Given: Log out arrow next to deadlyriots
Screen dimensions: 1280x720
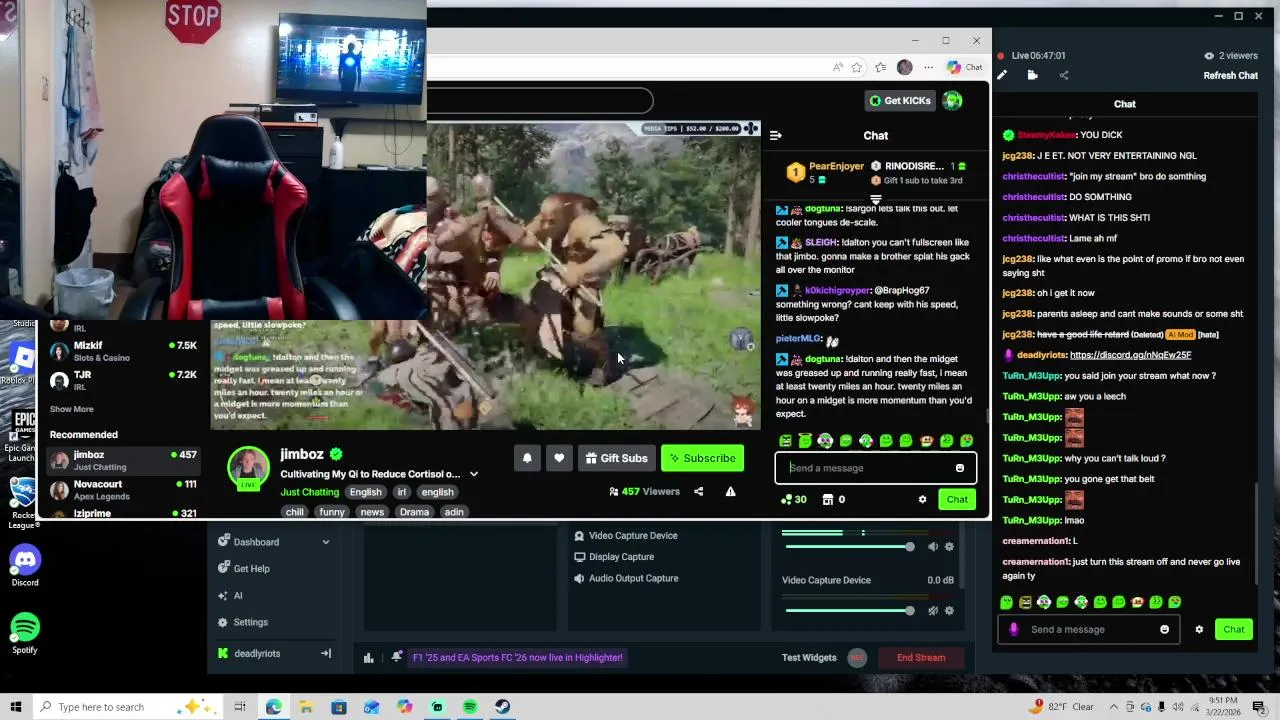Looking at the screenshot, I should [x=325, y=653].
